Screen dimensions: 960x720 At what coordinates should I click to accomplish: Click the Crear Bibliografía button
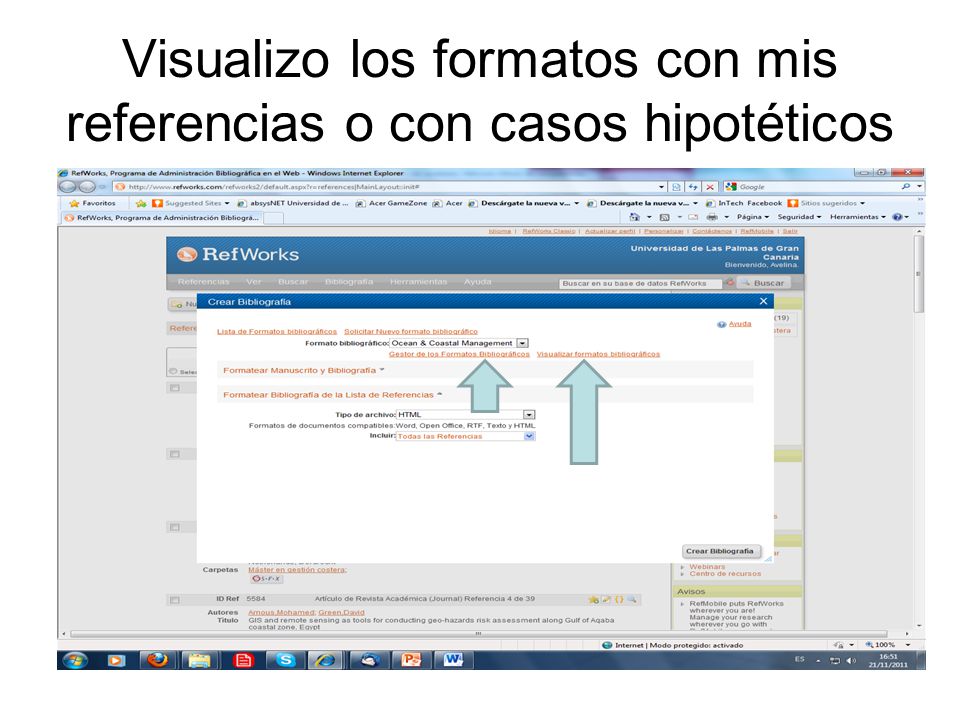[719, 551]
